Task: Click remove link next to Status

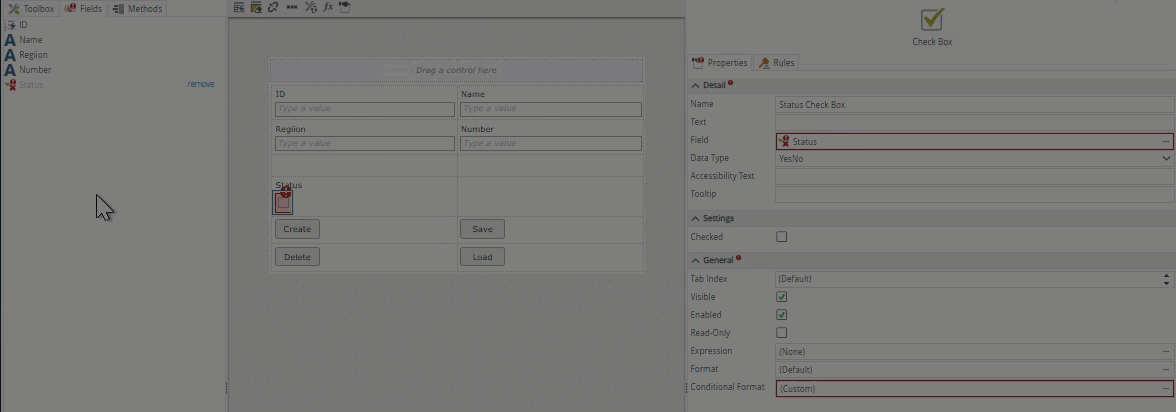Action: click(201, 85)
